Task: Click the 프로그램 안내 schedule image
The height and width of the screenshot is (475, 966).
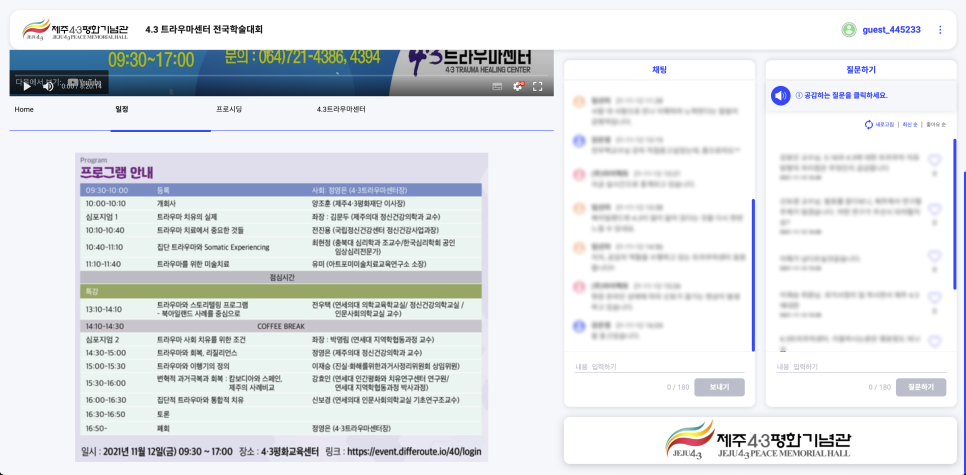Action: 281,307
